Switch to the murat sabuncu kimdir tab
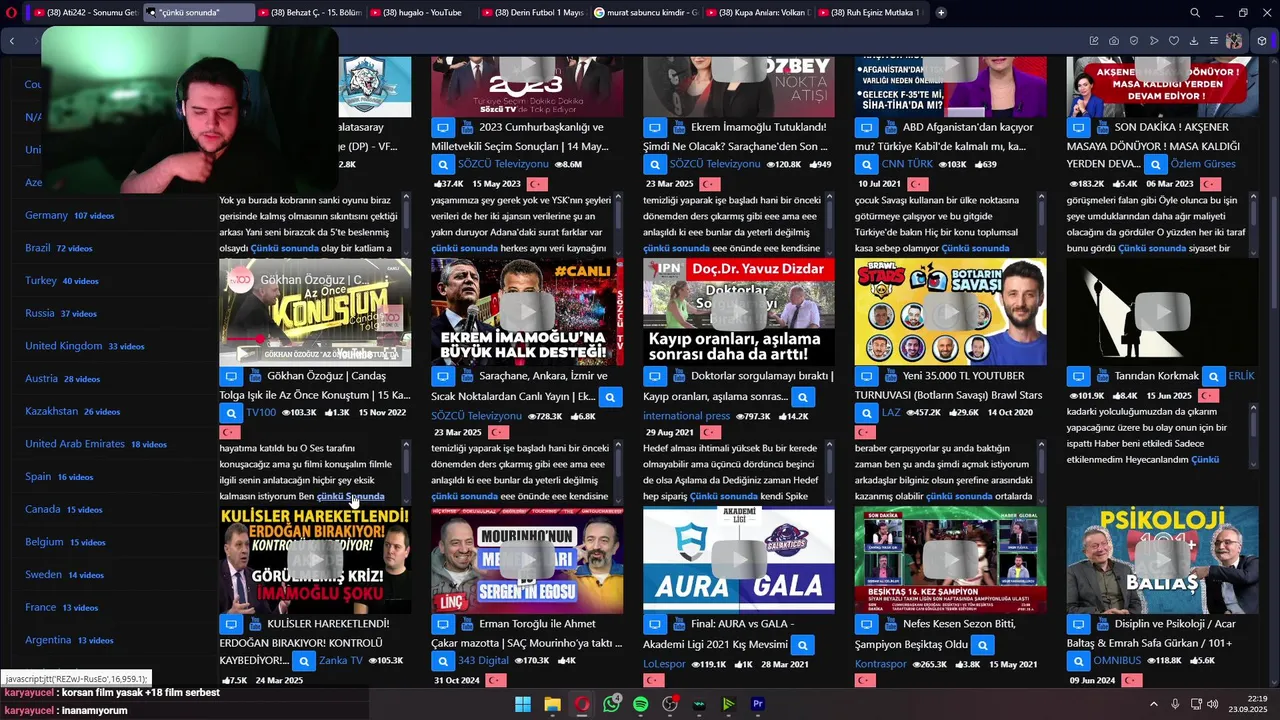The image size is (1280, 720). point(646,13)
